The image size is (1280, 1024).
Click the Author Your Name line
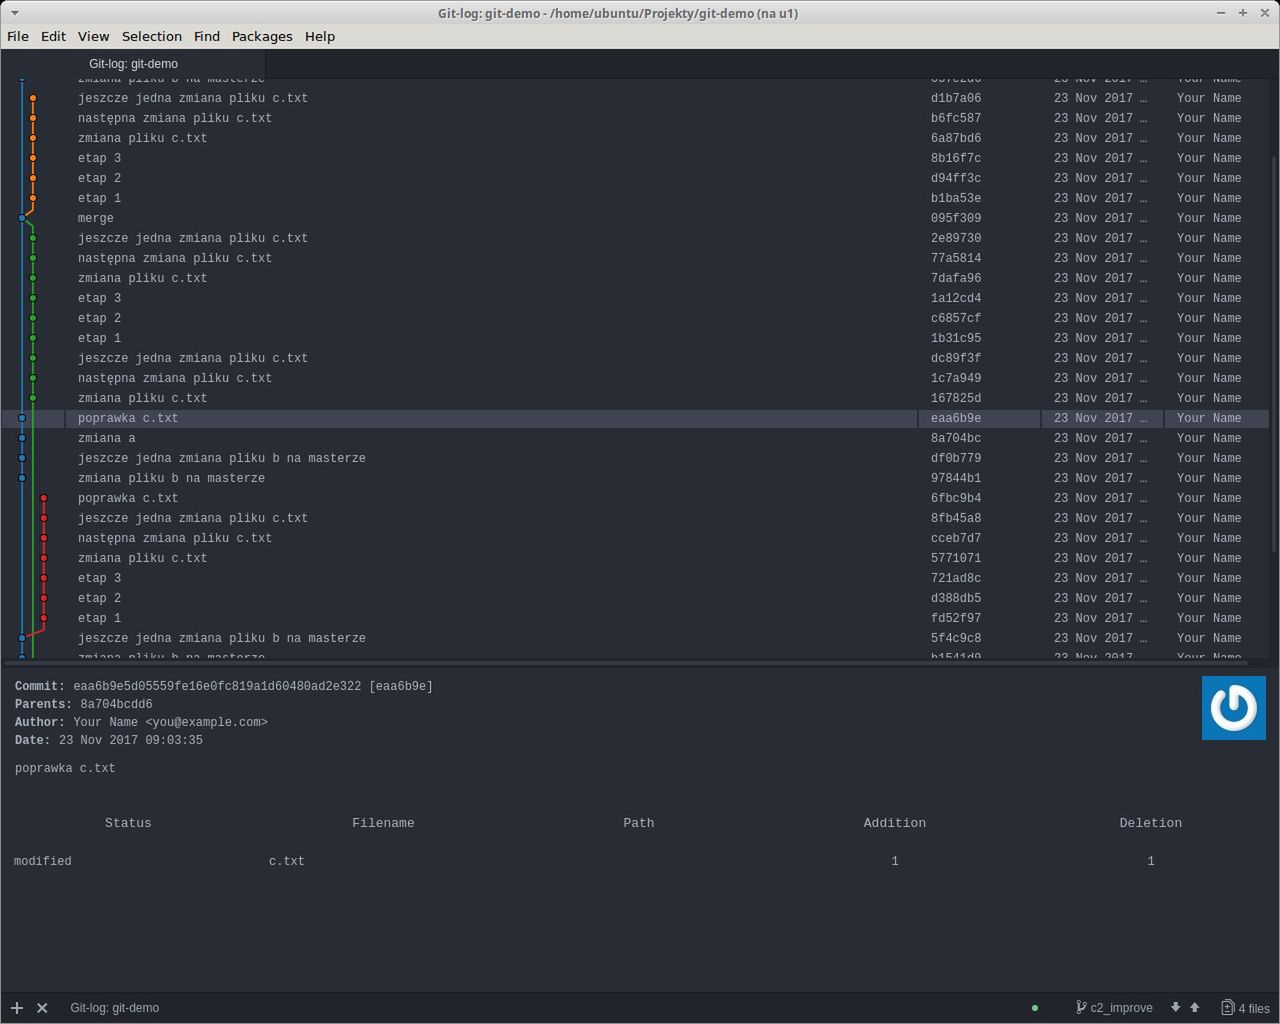click(x=141, y=722)
